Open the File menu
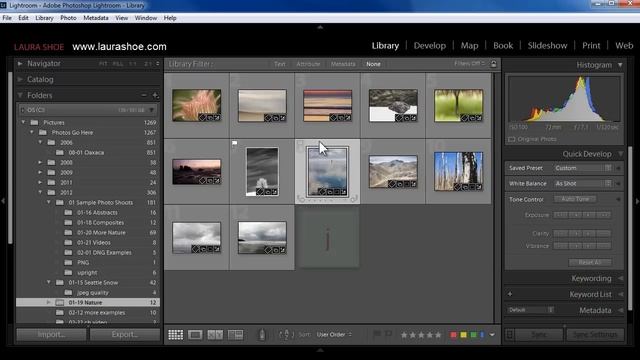This screenshot has height=360, width=640. click(x=7, y=18)
